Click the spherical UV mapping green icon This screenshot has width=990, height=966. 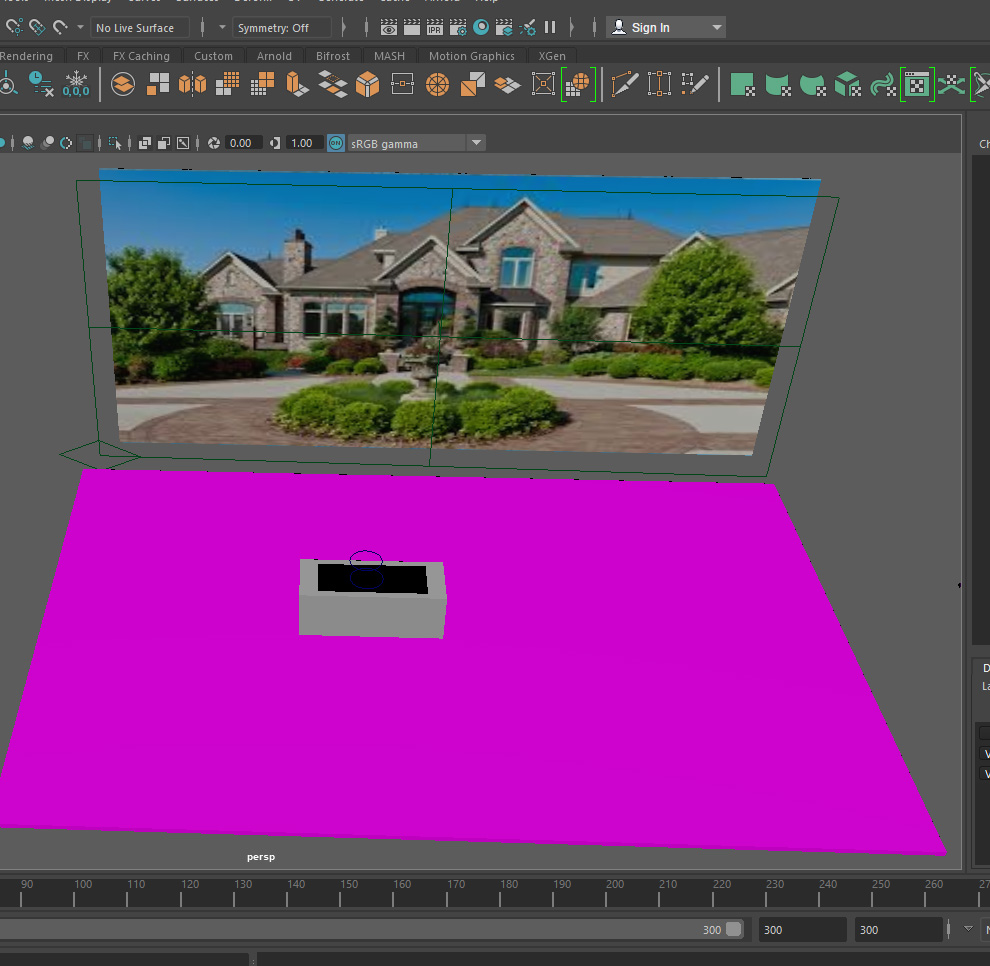813,84
